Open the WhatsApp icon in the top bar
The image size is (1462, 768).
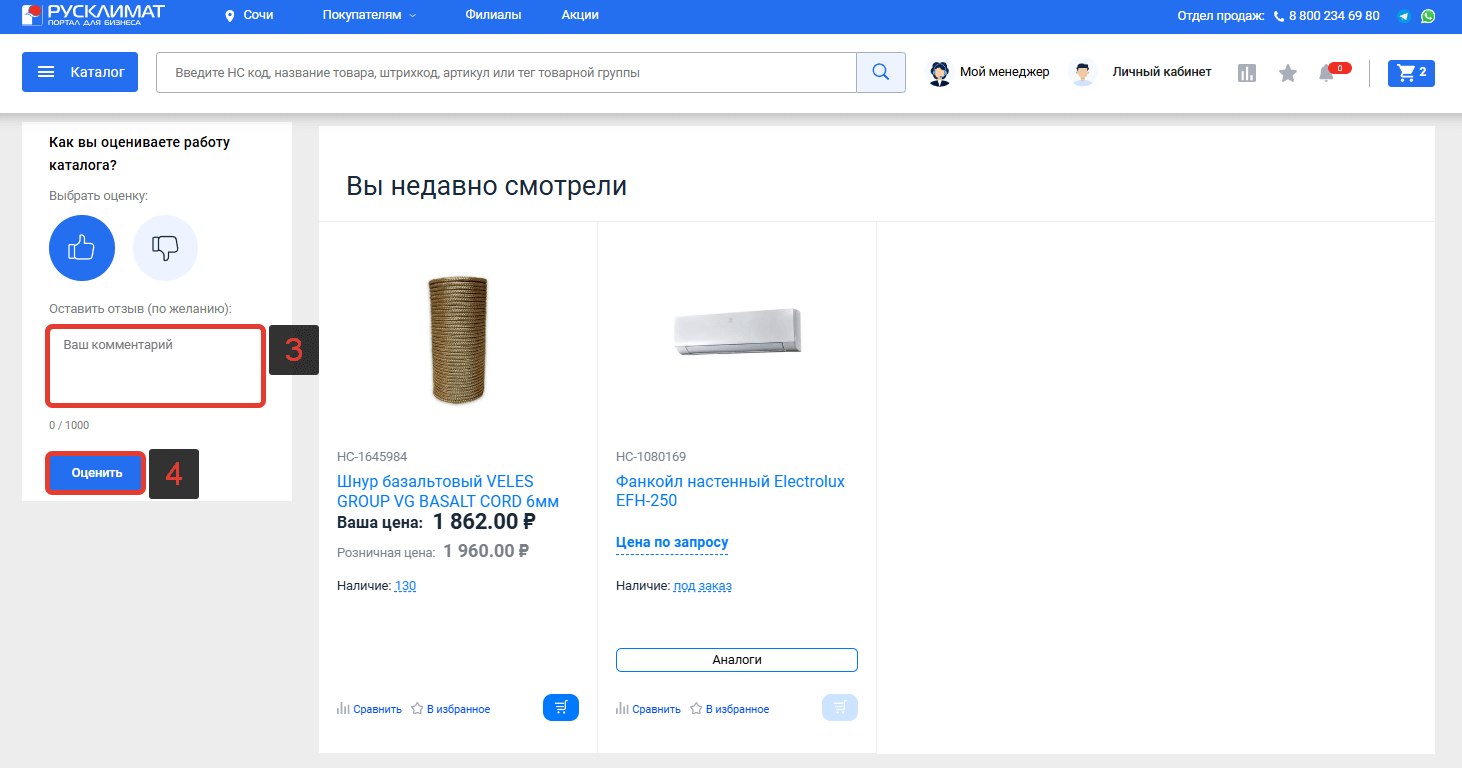click(1428, 16)
